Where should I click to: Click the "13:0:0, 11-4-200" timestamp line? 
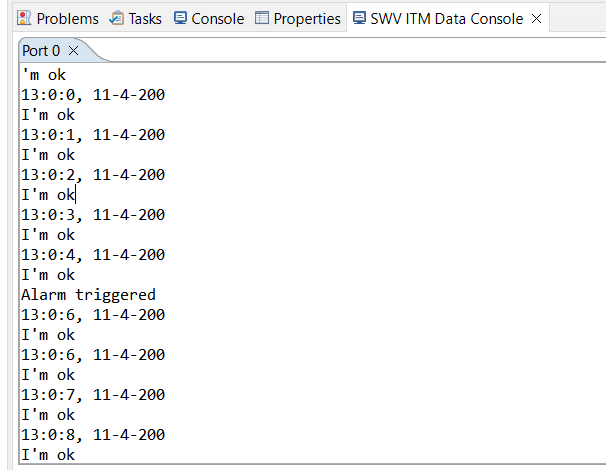pyautogui.click(x=93, y=95)
